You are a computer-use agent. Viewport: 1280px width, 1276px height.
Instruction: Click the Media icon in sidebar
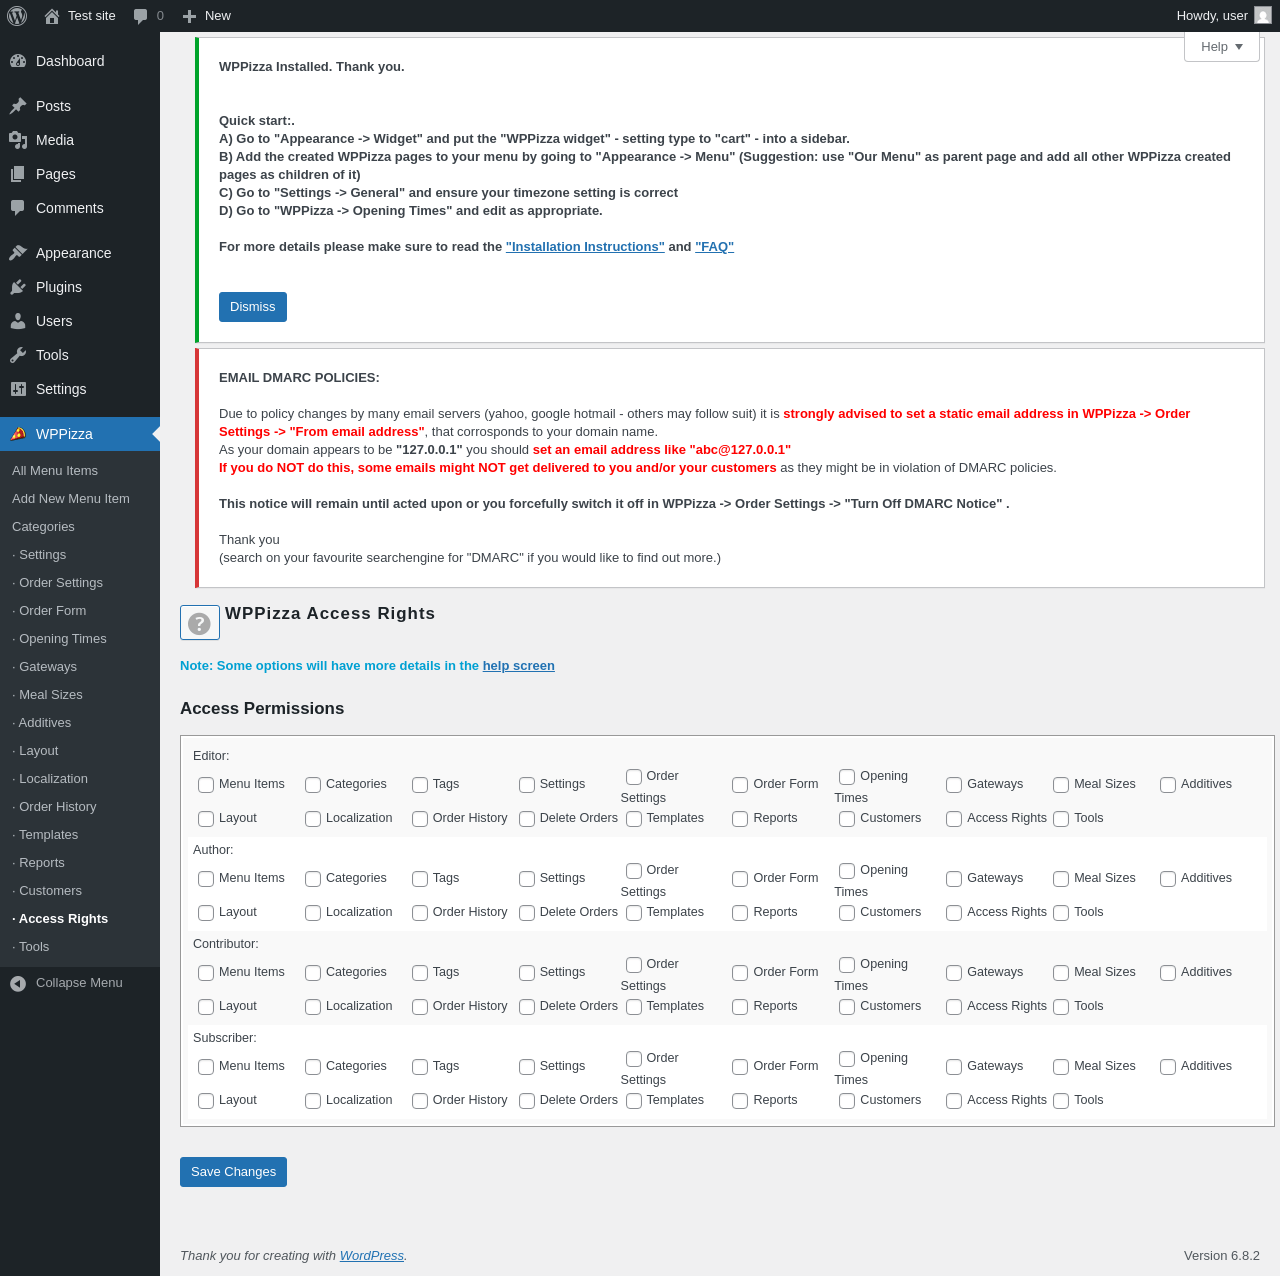[18, 140]
